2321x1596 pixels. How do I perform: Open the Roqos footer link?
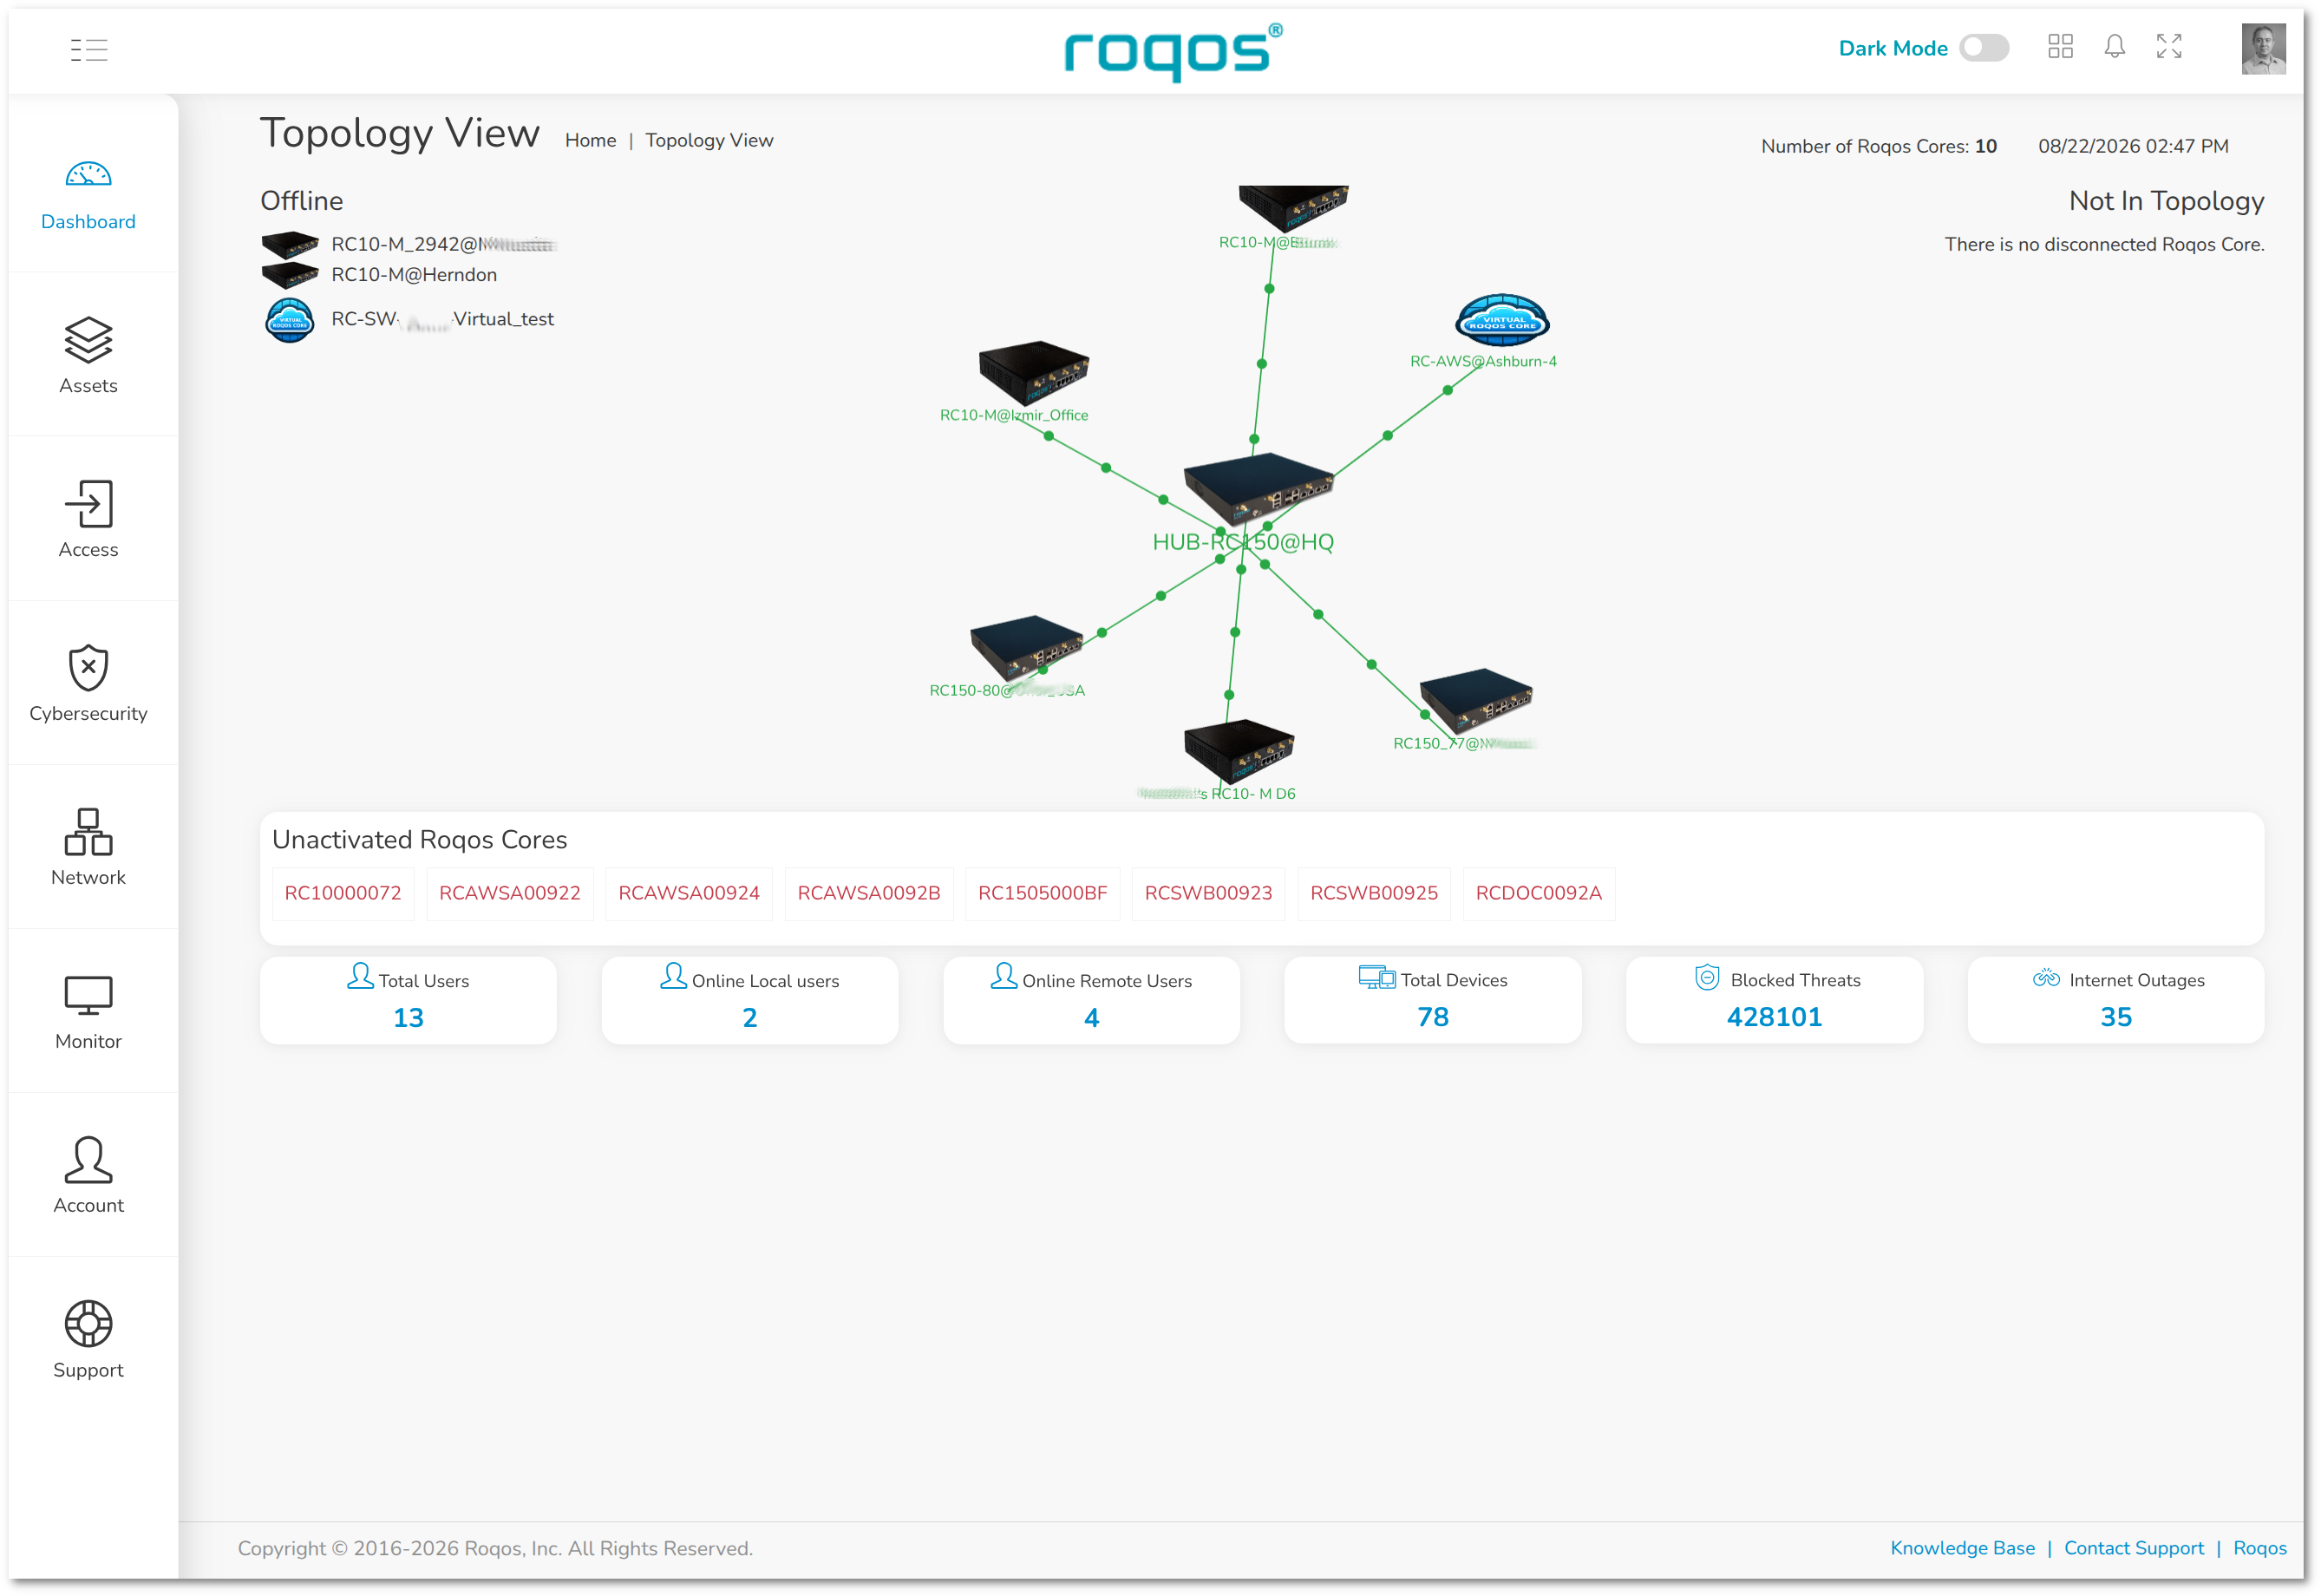pyautogui.click(x=2260, y=1548)
